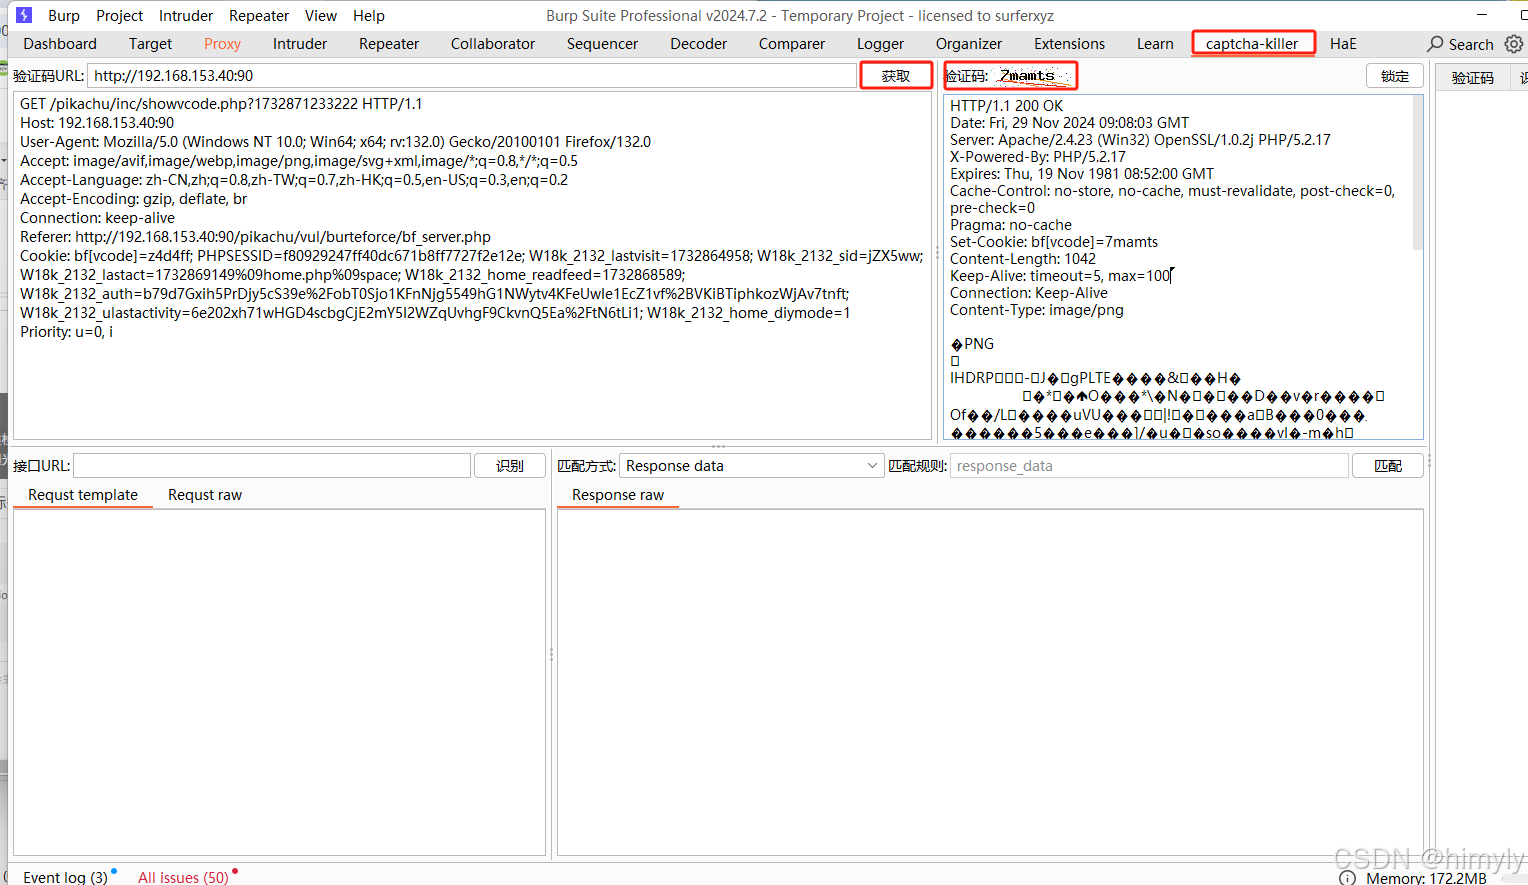Open the Organizer tab

click(x=969, y=44)
